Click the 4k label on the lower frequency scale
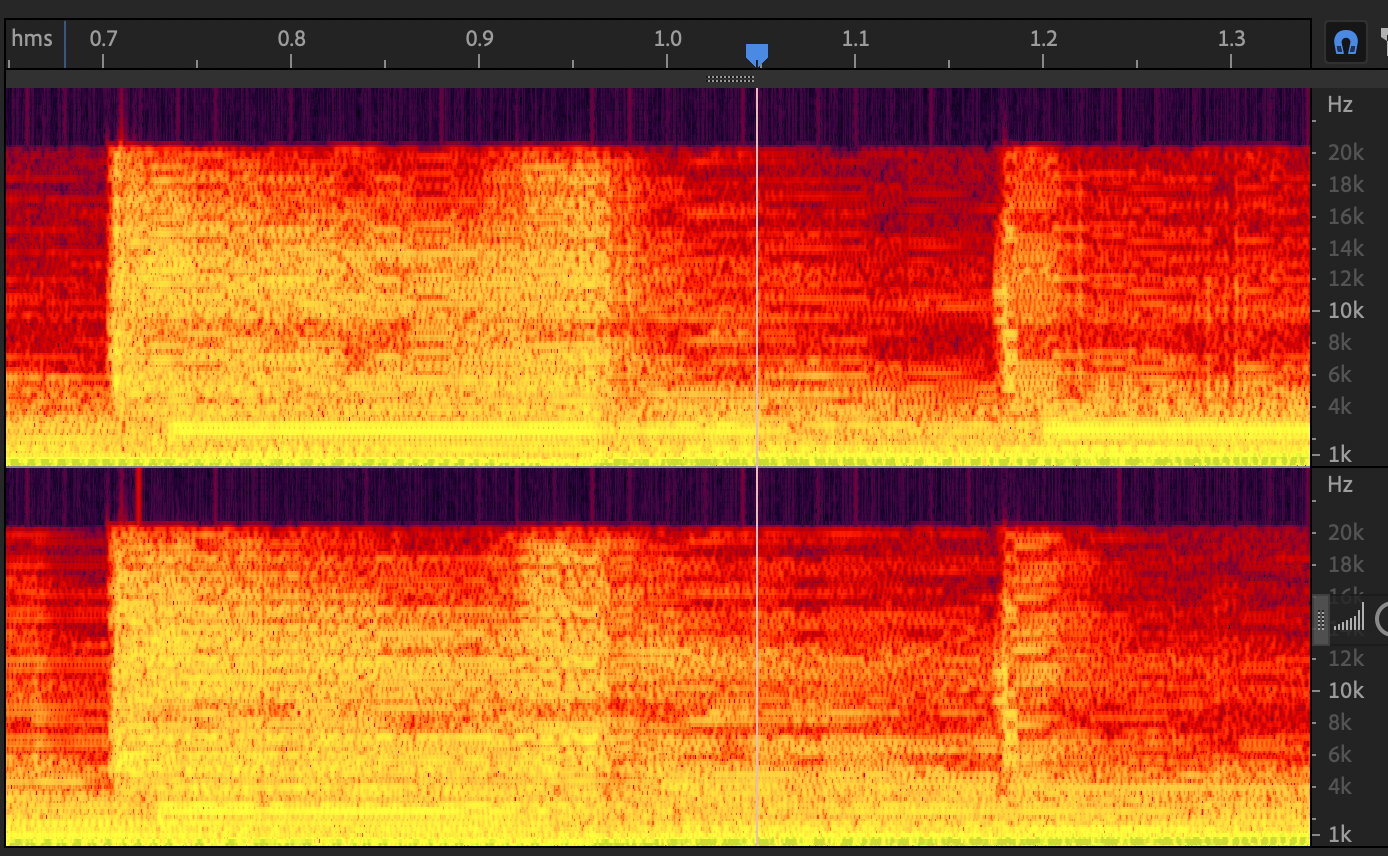Image resolution: width=1388 pixels, height=856 pixels. pos(1339,786)
